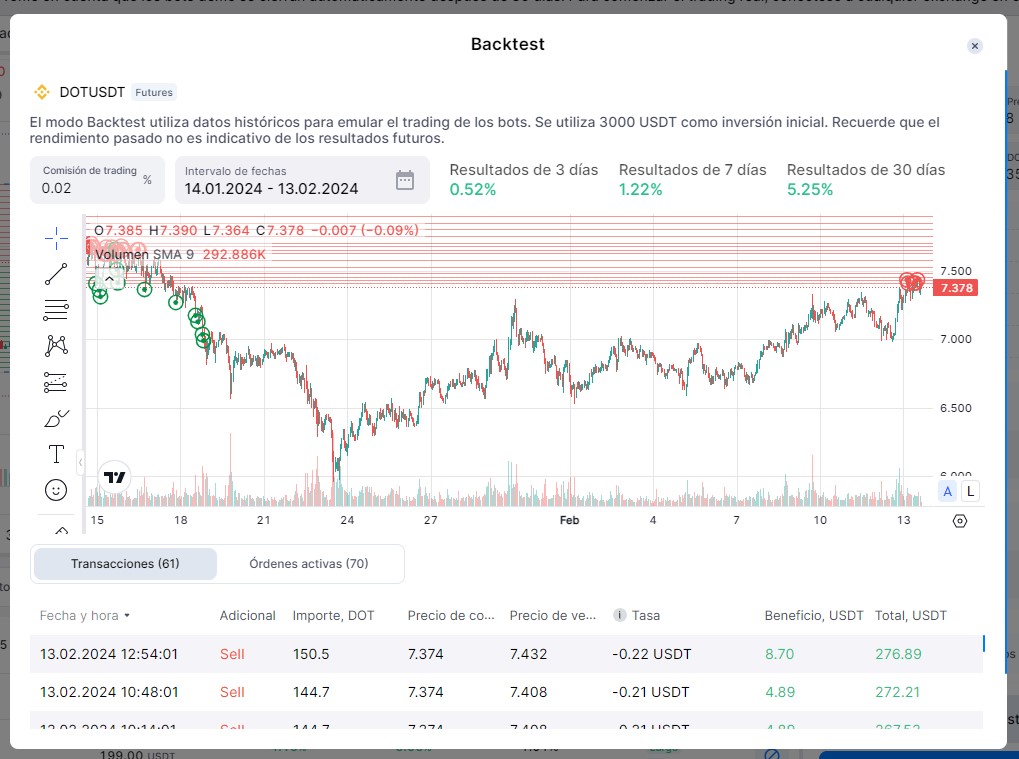Image resolution: width=1019 pixels, height=759 pixels.
Task: Edit the Comisión de trading field
Action: [88, 187]
